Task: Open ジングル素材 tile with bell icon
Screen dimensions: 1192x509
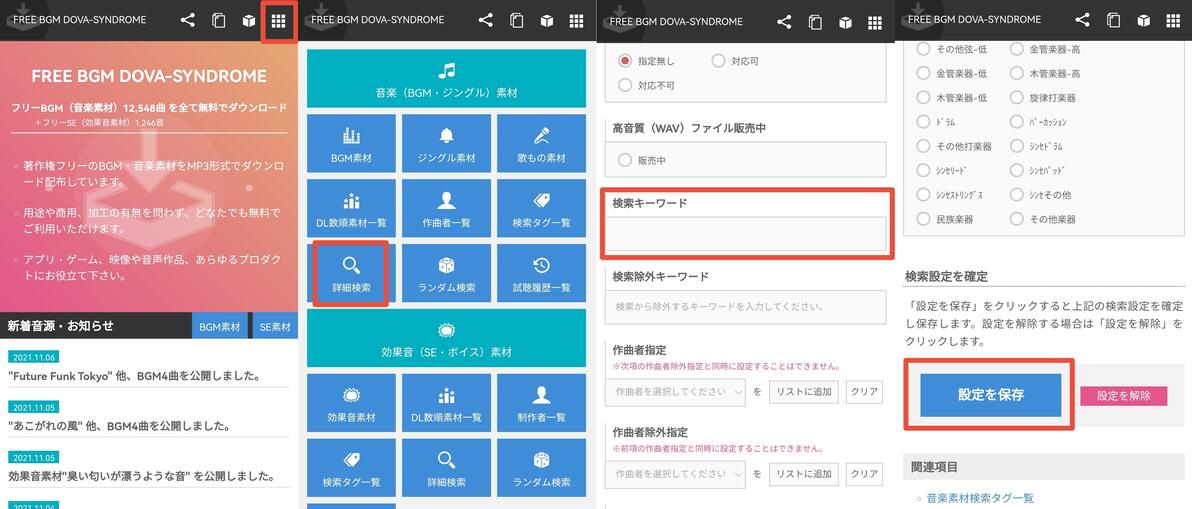Action: coord(446,144)
